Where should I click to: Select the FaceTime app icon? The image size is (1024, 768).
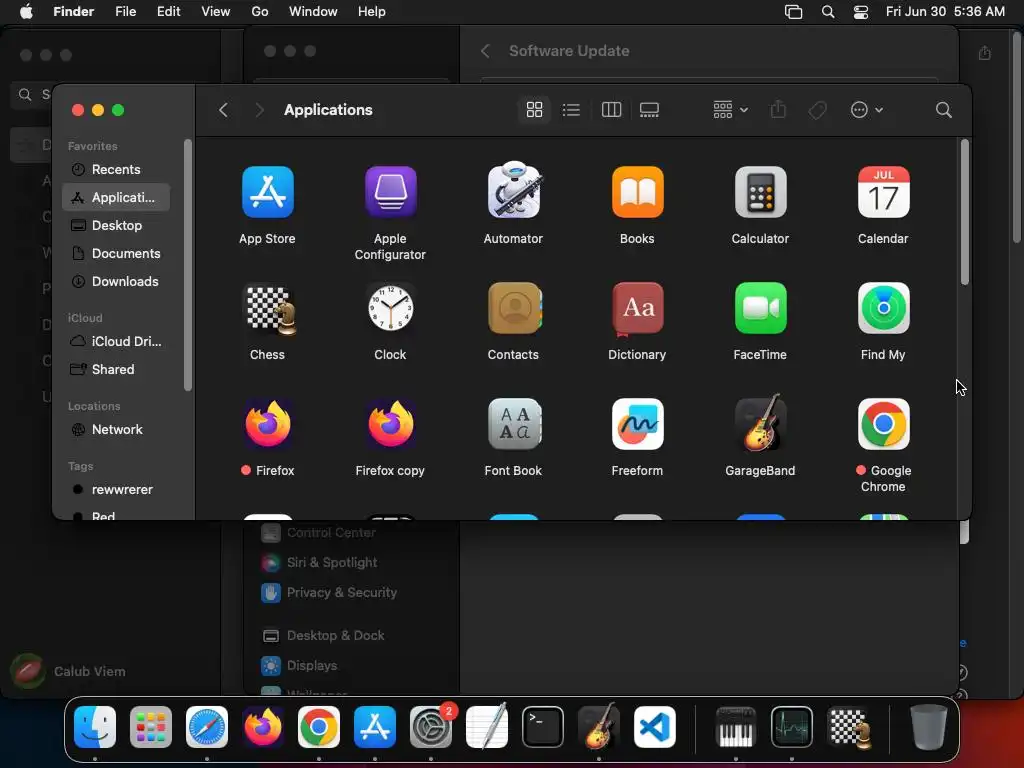[760, 308]
